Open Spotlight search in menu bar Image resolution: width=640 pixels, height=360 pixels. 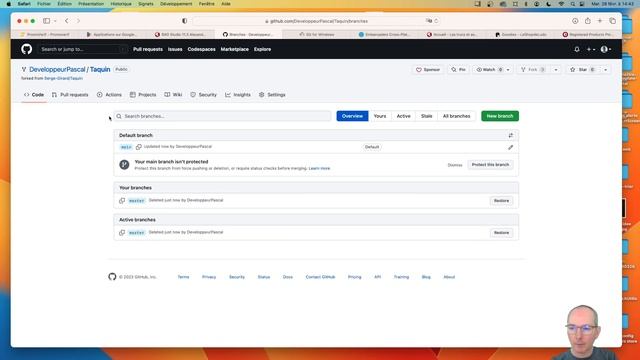[573, 4]
